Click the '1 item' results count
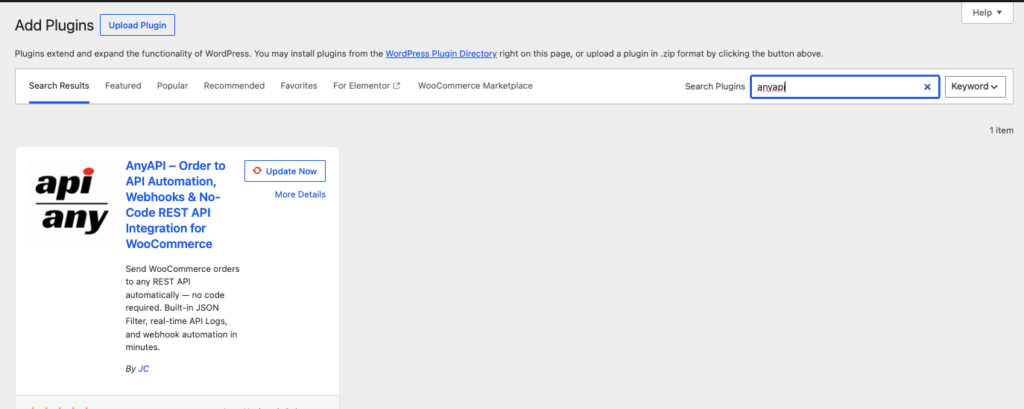This screenshot has height=409, width=1024. (x=1001, y=131)
